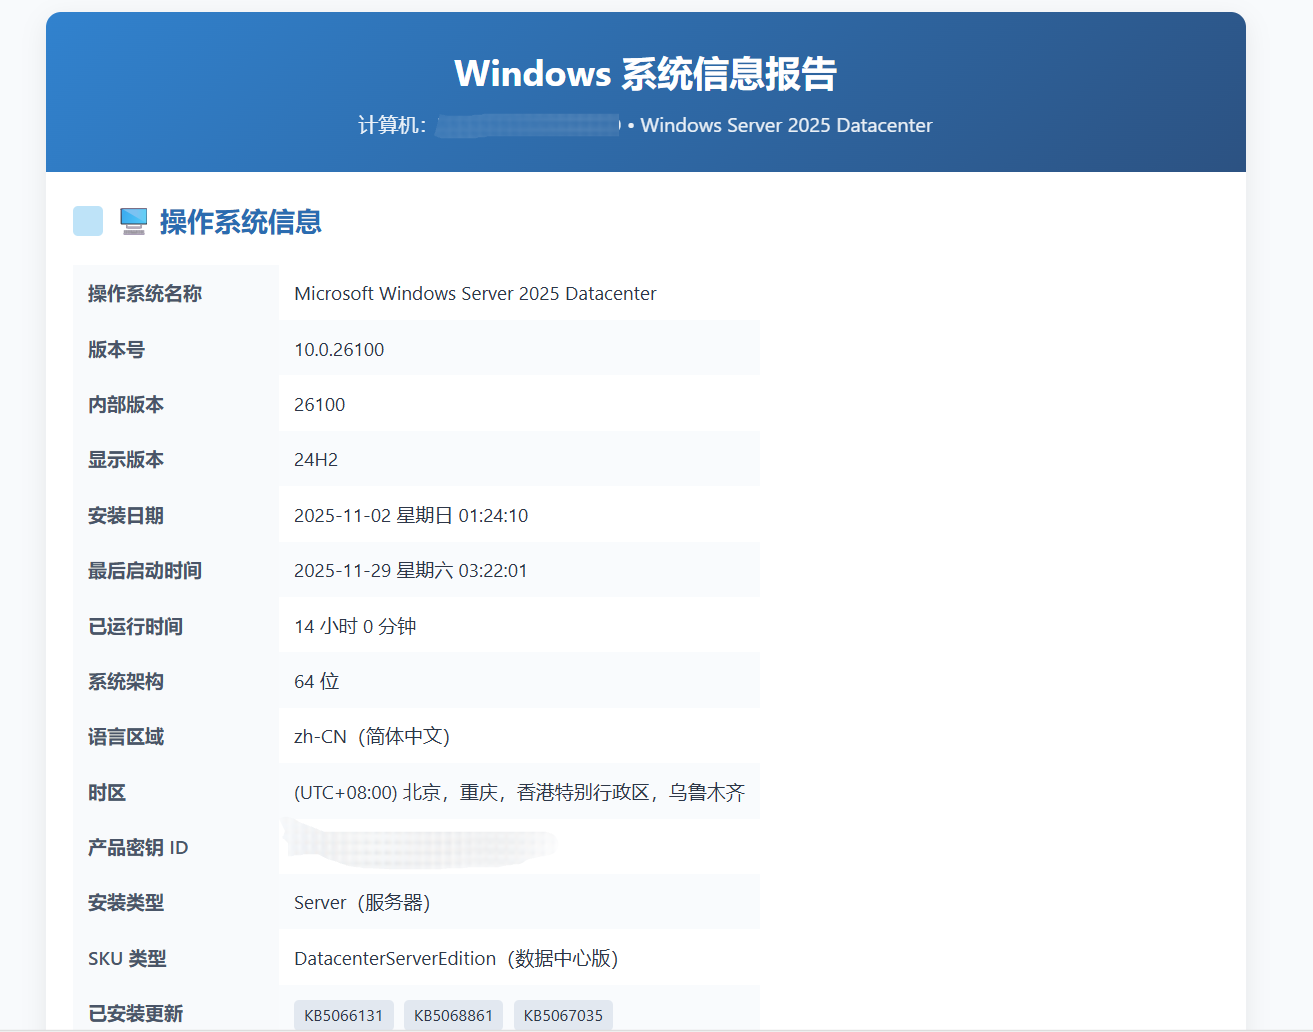Click the 安装日期 row label
Screen dimensions: 1313x1032
(x=126, y=515)
